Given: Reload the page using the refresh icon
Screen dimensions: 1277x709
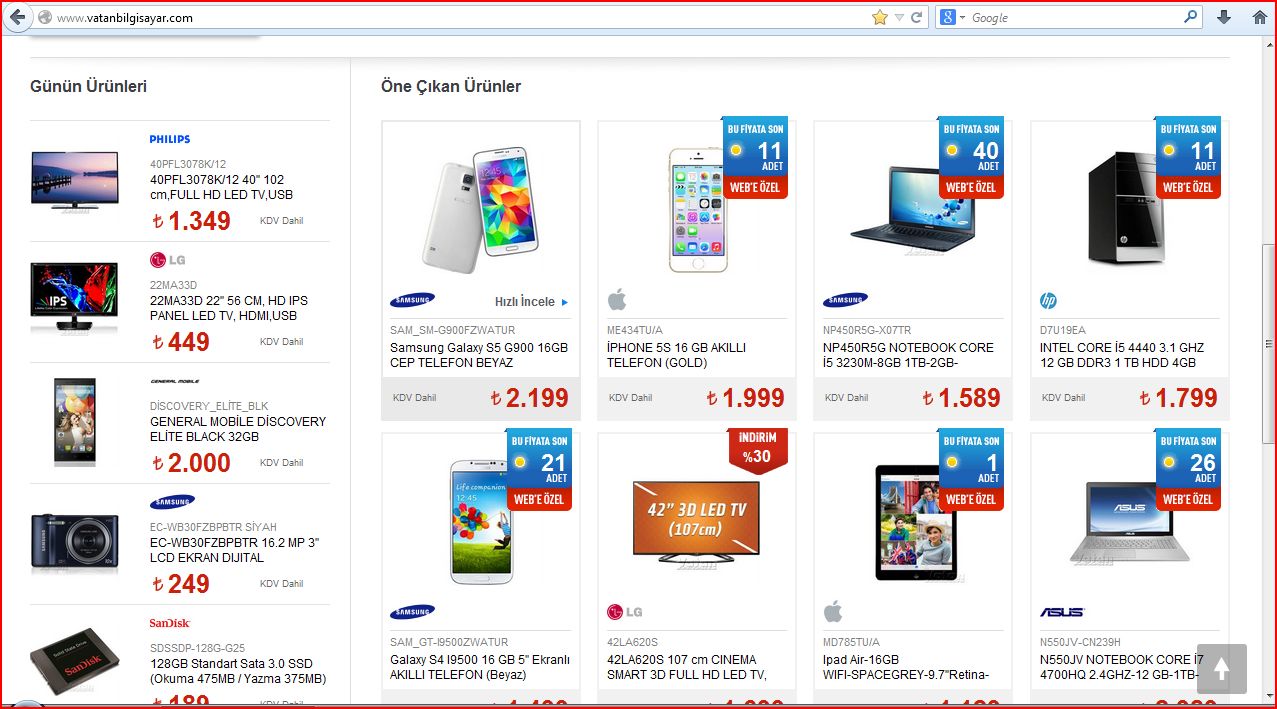Looking at the screenshot, I should [917, 18].
